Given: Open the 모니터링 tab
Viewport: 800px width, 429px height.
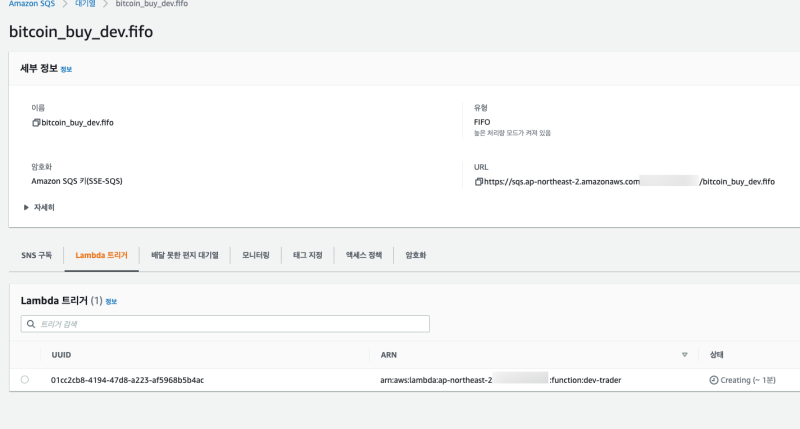Looking at the screenshot, I should pyautogui.click(x=256, y=255).
